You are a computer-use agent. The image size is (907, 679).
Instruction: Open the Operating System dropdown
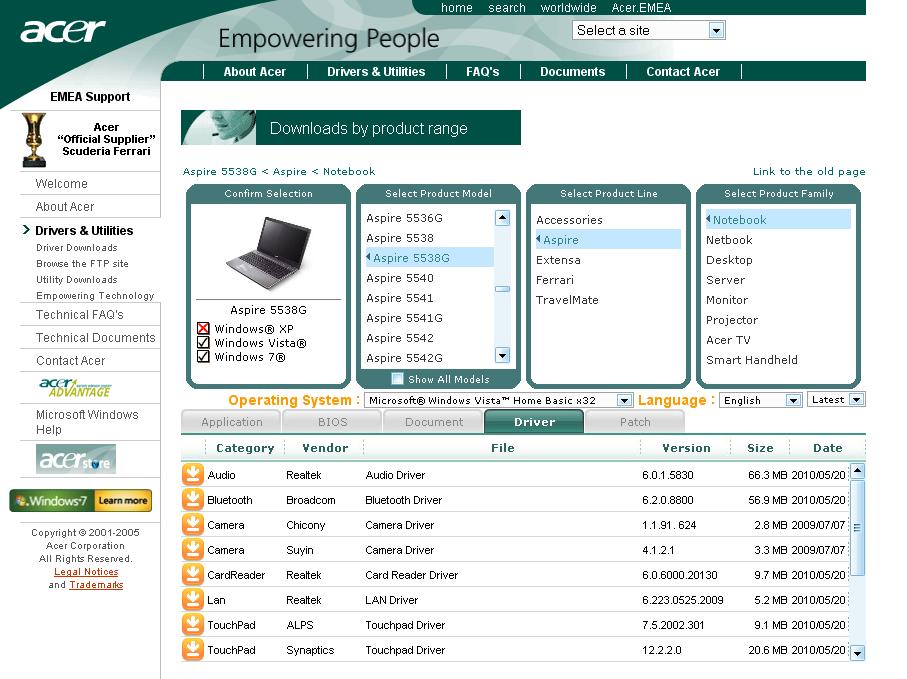[498, 400]
